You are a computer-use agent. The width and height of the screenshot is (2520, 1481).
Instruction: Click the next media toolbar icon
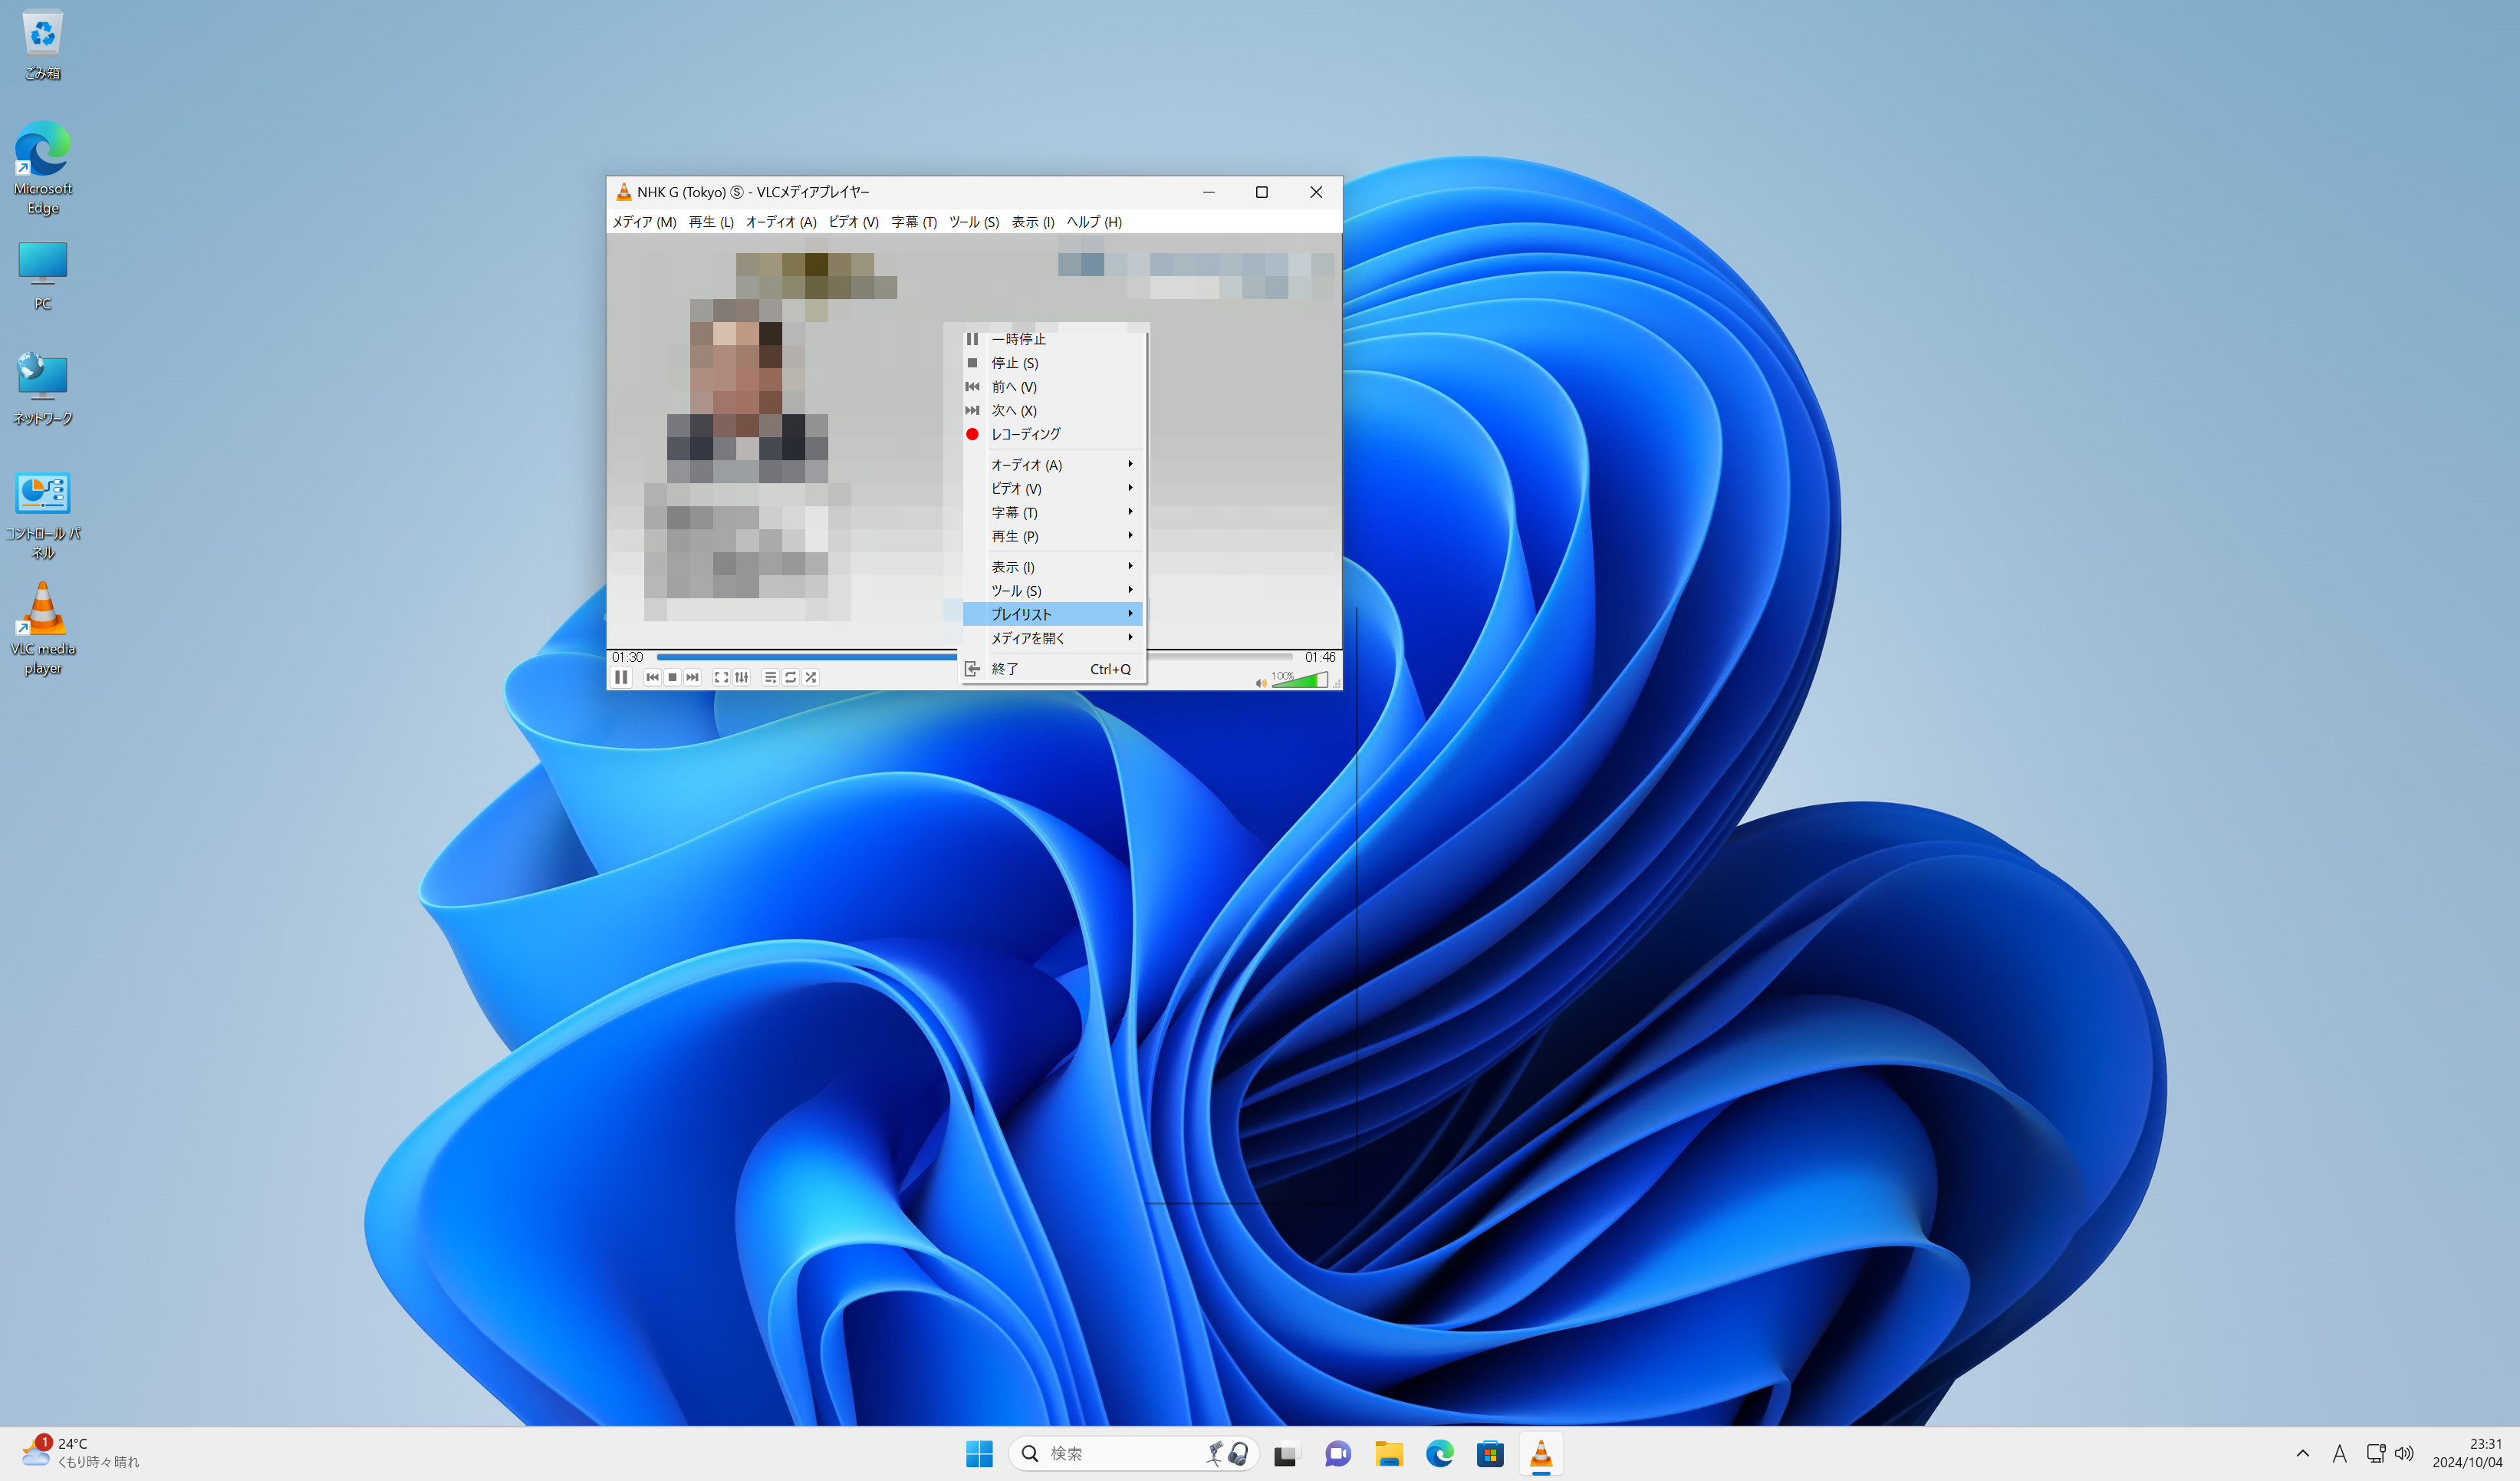[692, 677]
